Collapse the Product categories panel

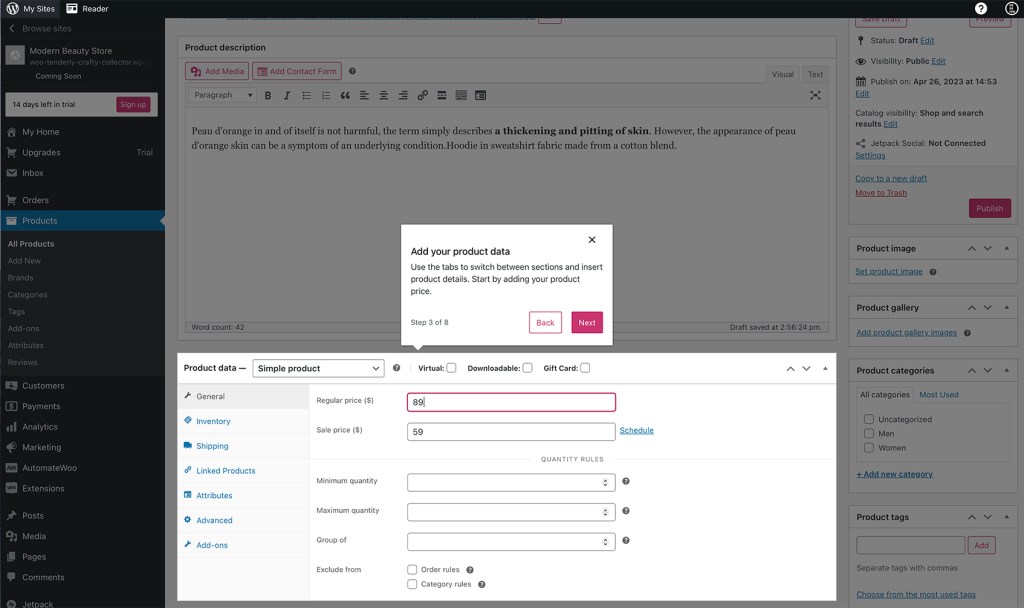click(1006, 370)
